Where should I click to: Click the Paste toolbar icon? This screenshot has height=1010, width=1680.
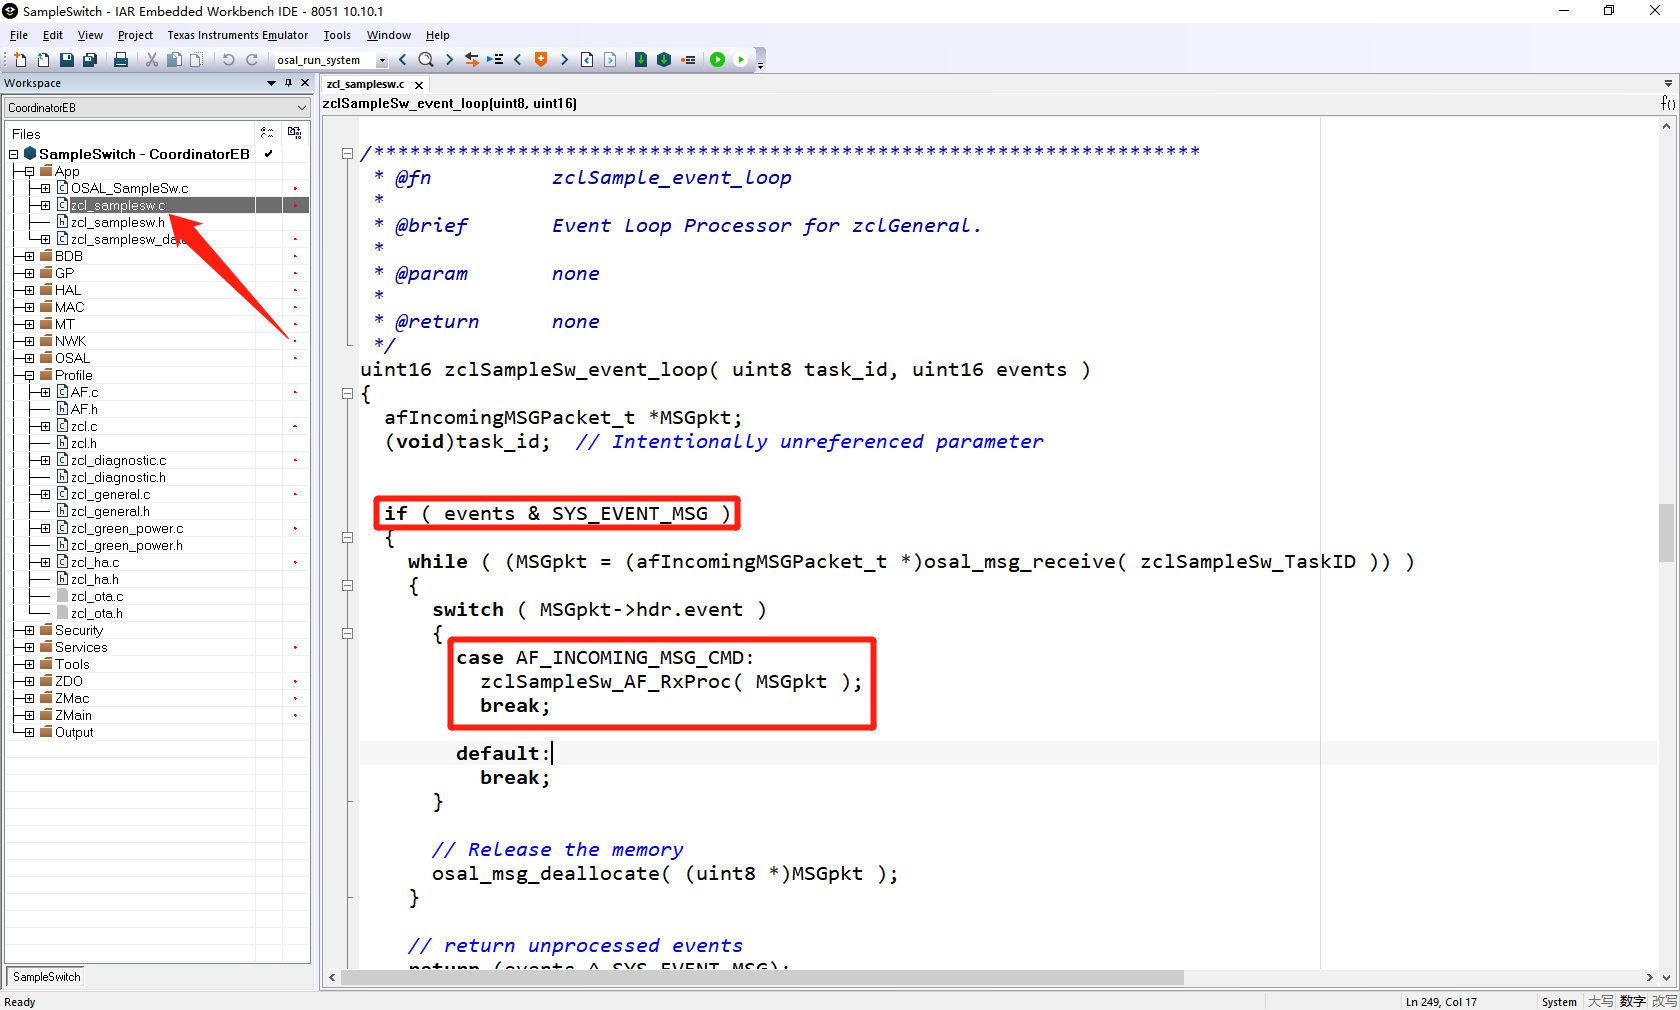196,60
